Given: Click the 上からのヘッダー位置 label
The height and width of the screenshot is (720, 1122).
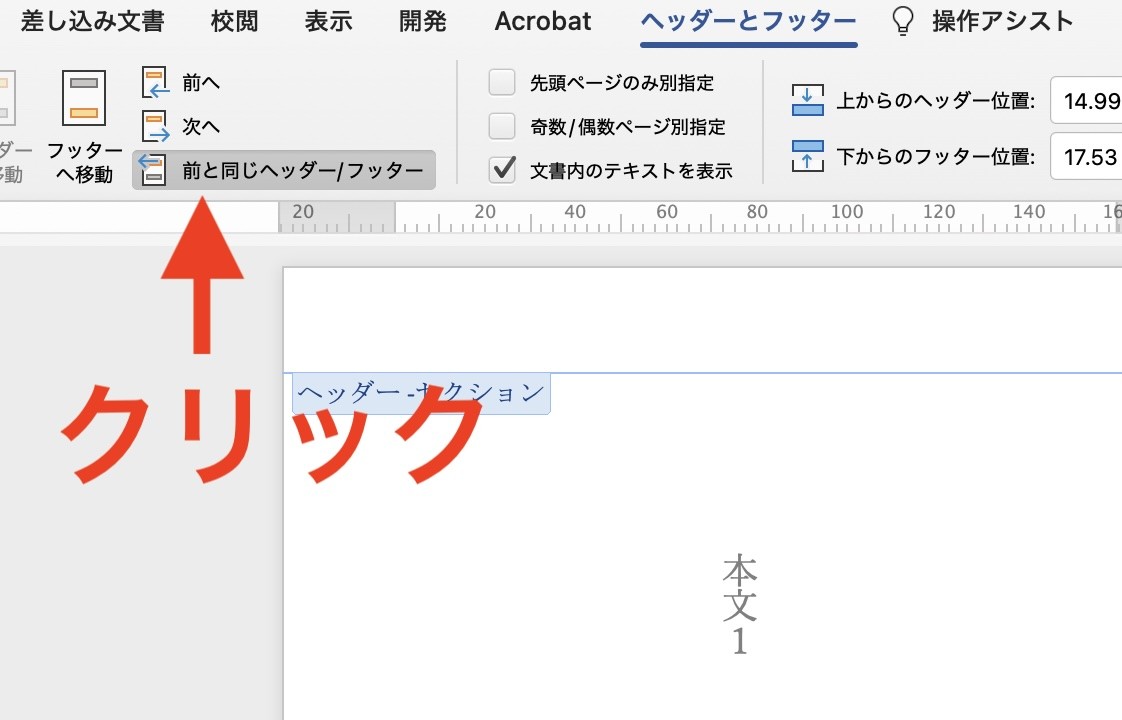Looking at the screenshot, I should tap(935, 100).
